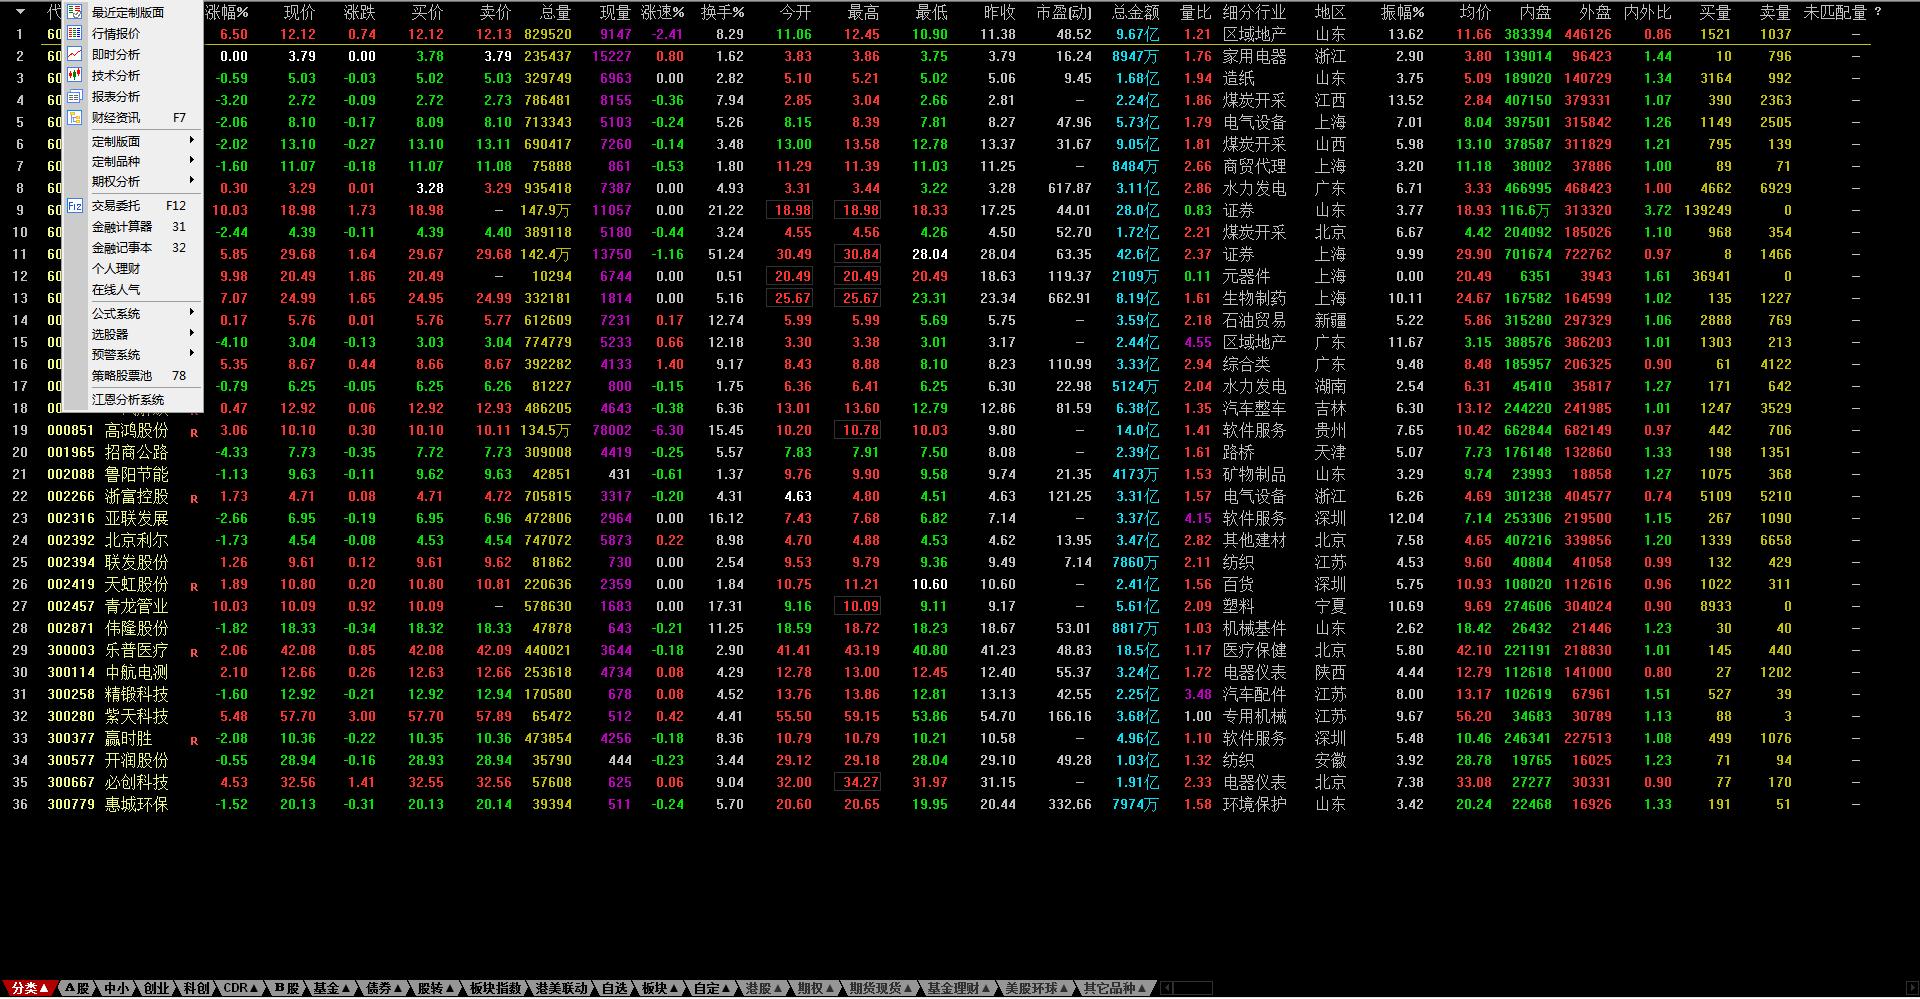Open the 科创 bottom tab
The height and width of the screenshot is (999, 1920).
[x=196, y=988]
